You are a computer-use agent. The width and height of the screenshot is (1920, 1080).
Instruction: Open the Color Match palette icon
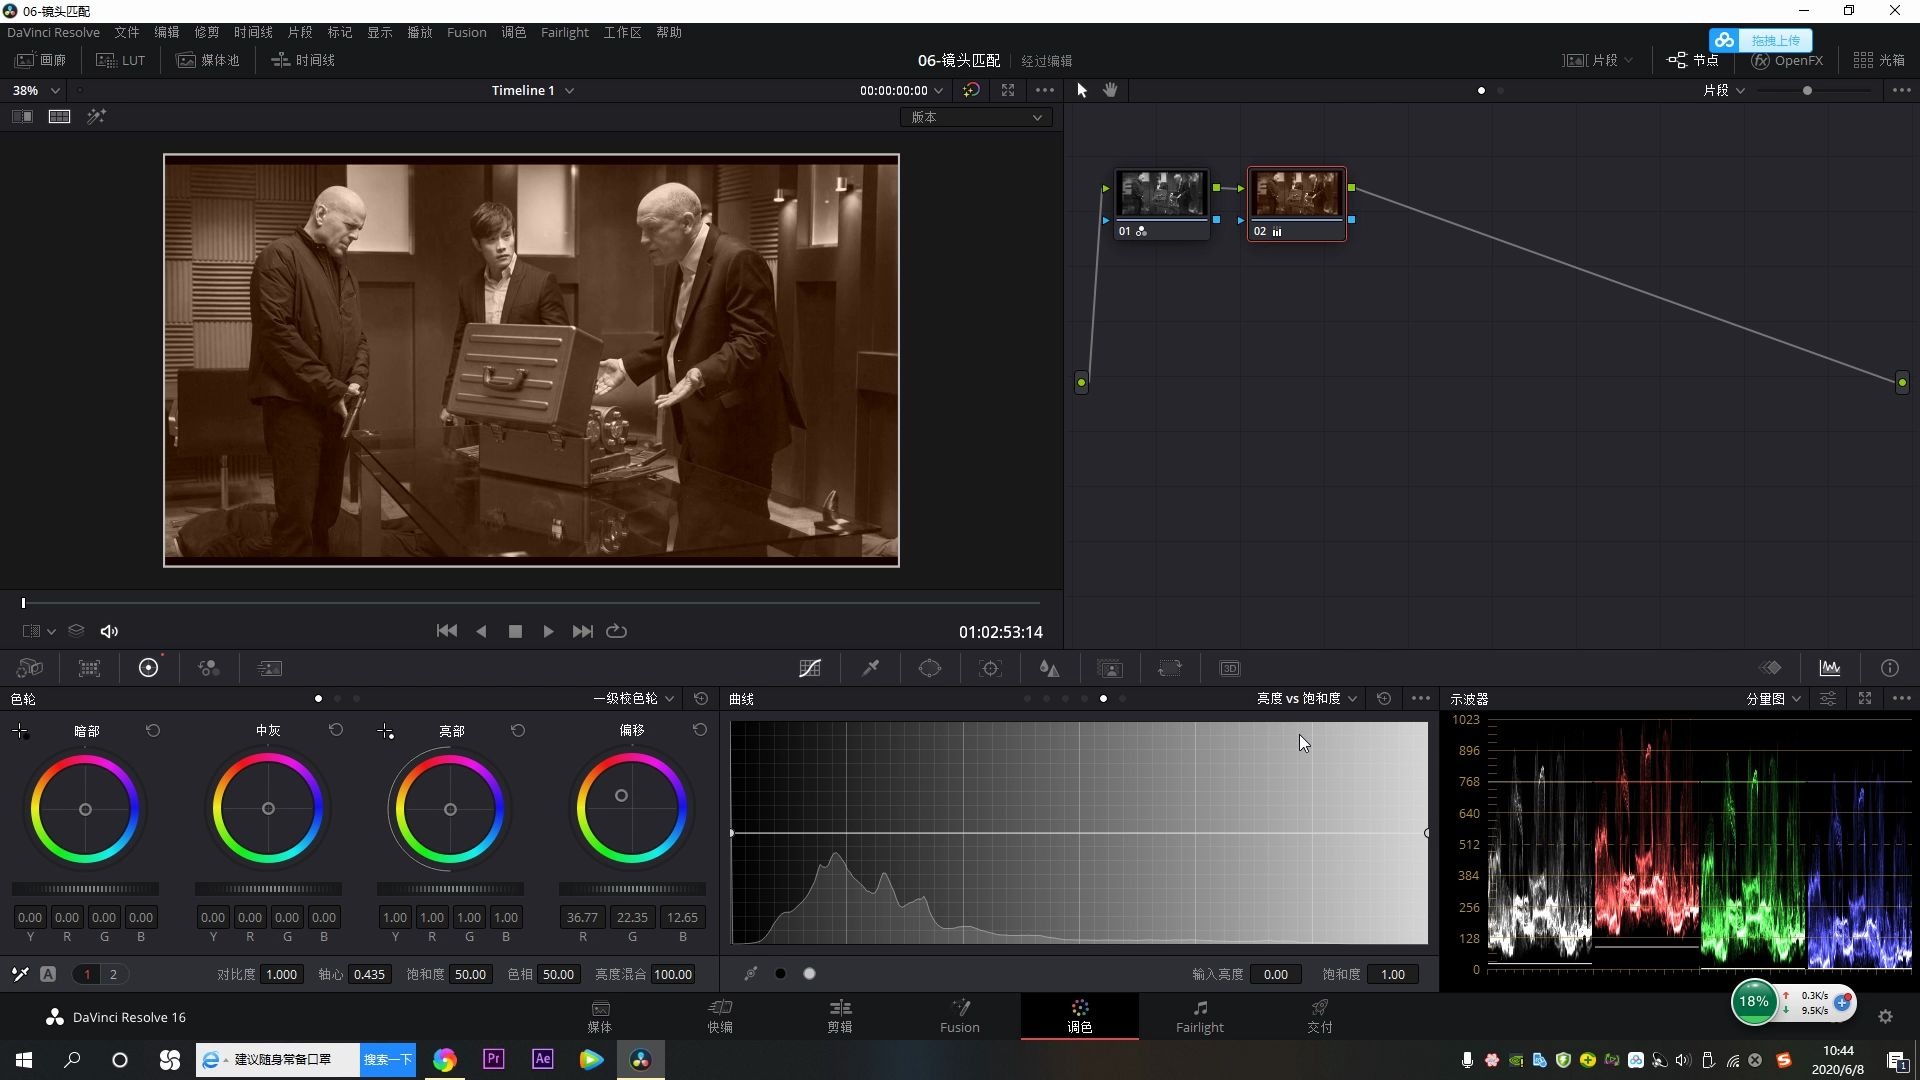(x=89, y=668)
